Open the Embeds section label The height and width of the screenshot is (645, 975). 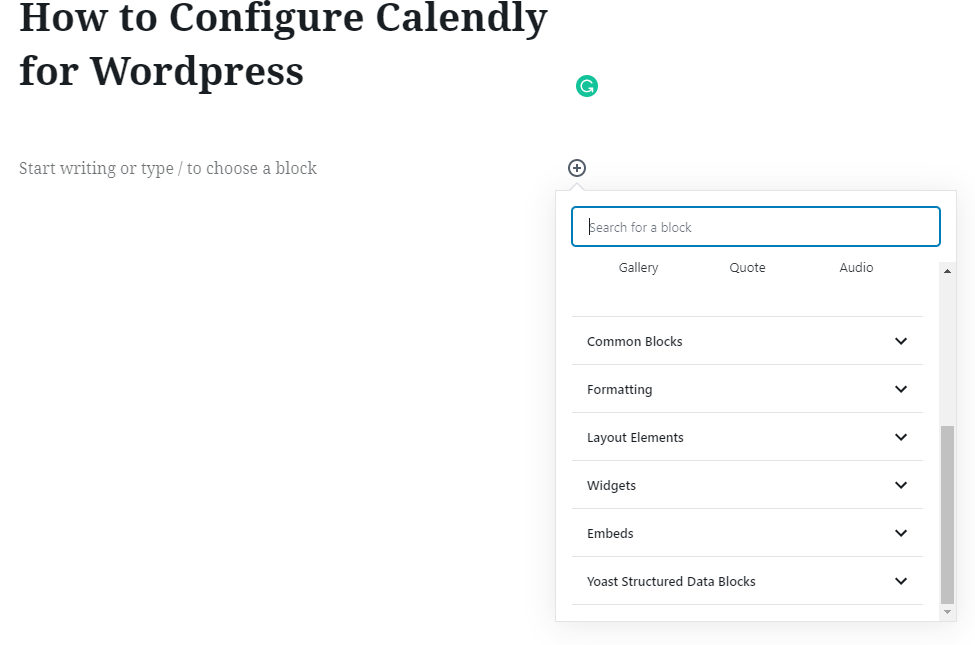(x=610, y=534)
